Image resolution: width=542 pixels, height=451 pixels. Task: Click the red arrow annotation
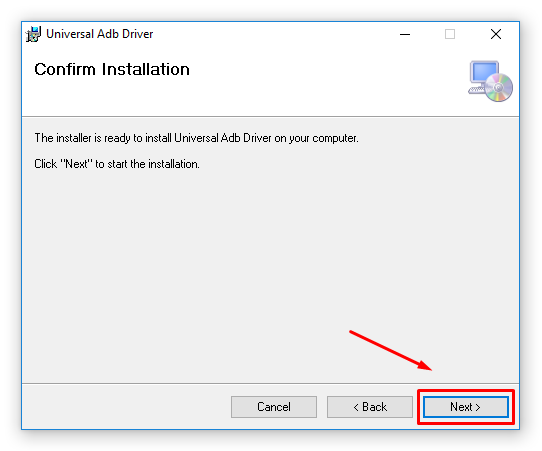(x=391, y=350)
